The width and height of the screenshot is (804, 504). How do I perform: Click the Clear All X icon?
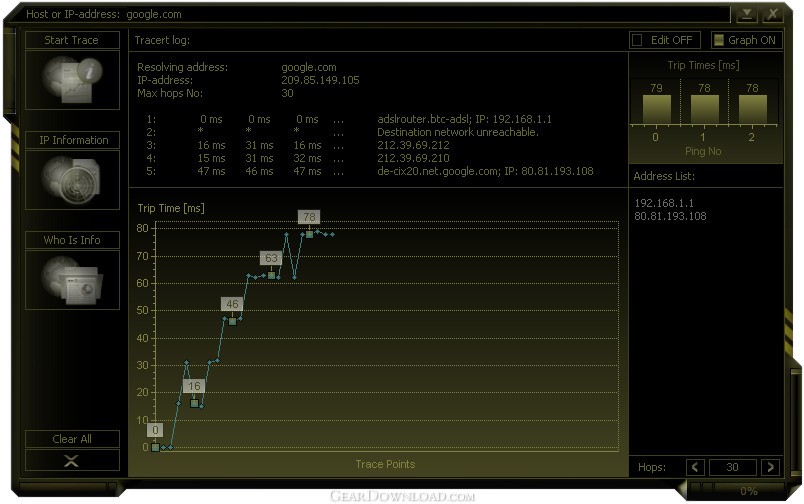pos(72,460)
